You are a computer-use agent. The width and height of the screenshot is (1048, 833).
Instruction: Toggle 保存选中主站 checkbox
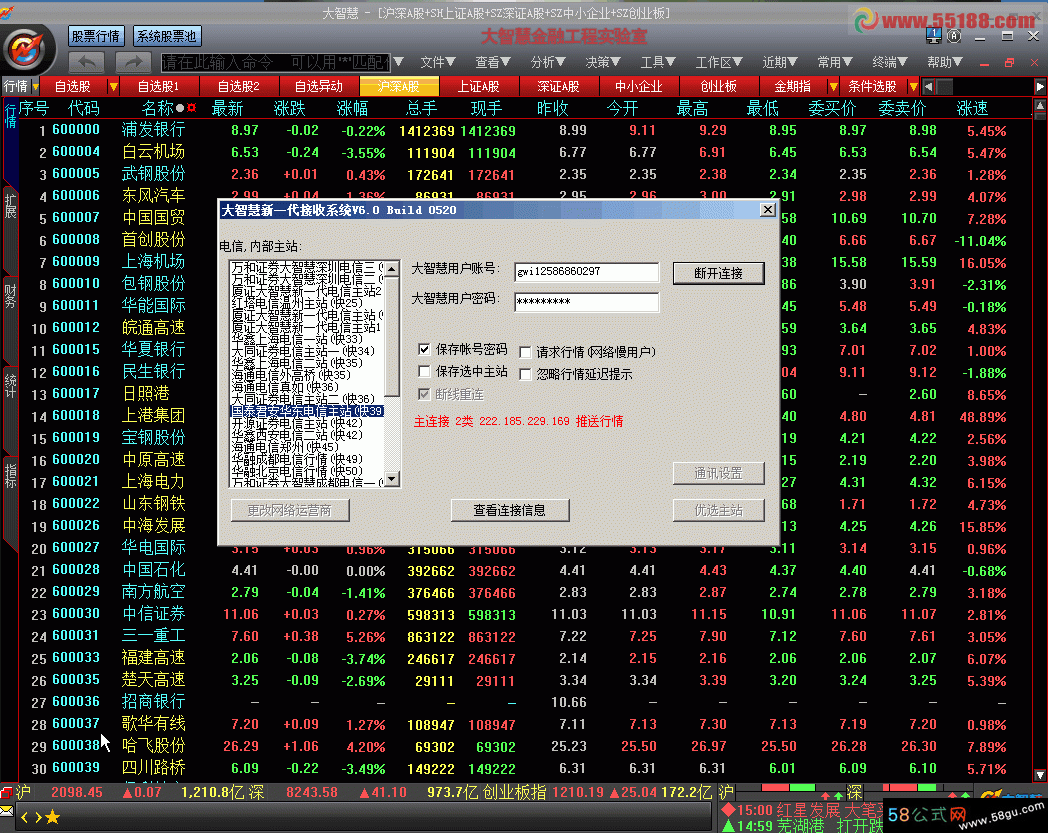[424, 371]
